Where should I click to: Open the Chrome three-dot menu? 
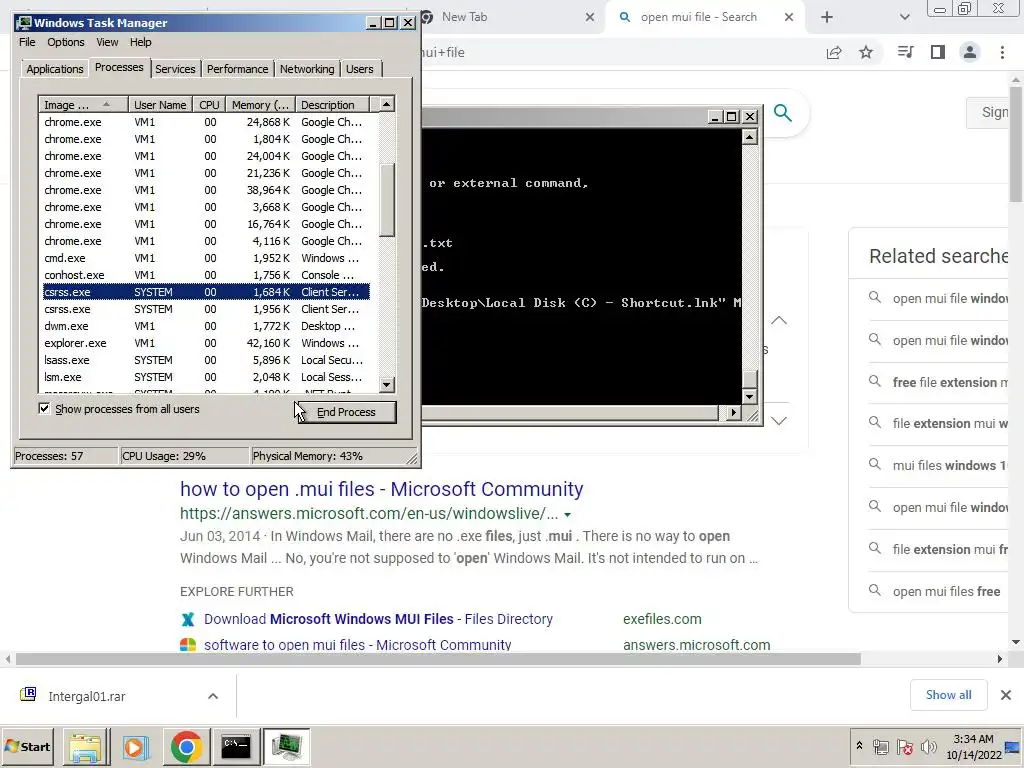(1002, 52)
